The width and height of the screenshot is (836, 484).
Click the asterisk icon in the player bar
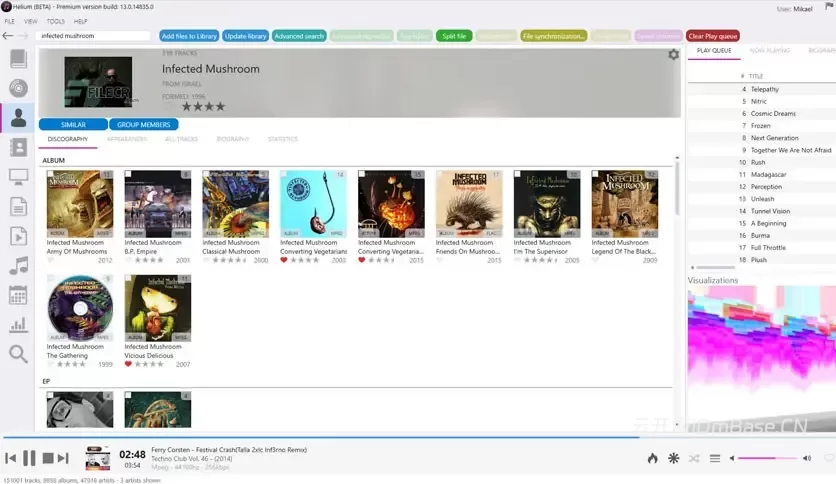[673, 458]
